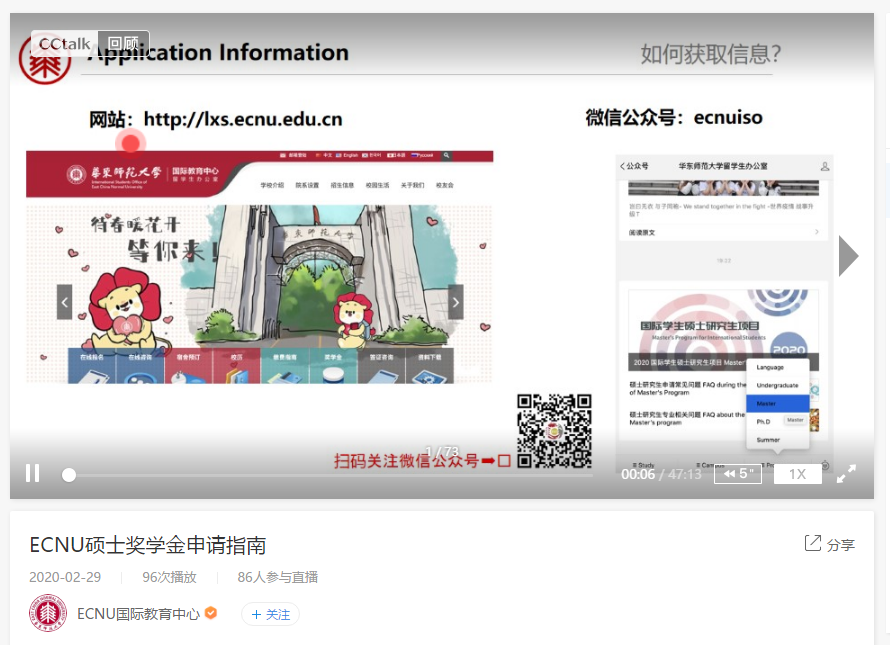Viewport: 890px width, 645px height.
Task: Click the verified badge beside channel name
Action: pyautogui.click(x=211, y=613)
